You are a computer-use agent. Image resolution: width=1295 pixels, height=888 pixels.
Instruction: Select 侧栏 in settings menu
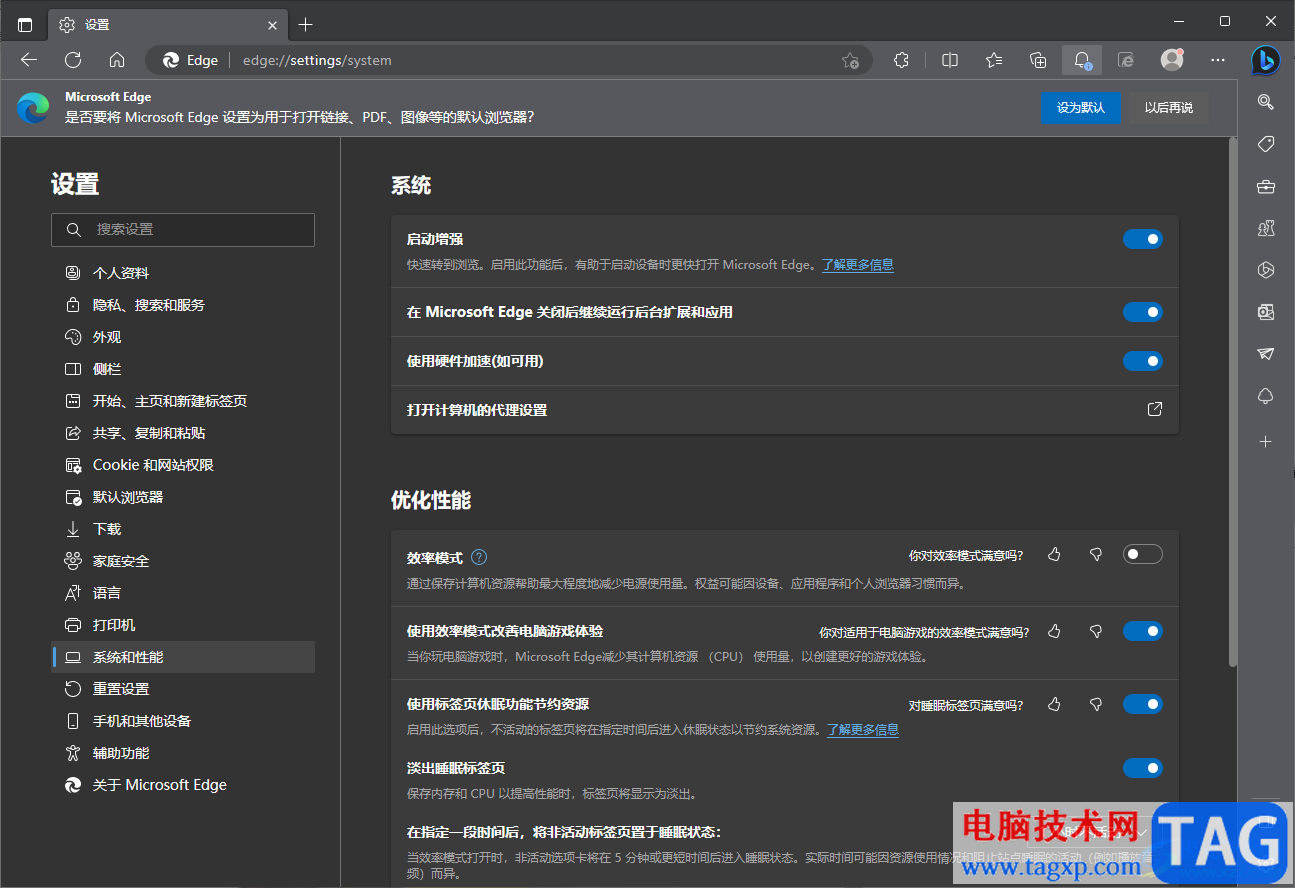[x=183, y=369]
